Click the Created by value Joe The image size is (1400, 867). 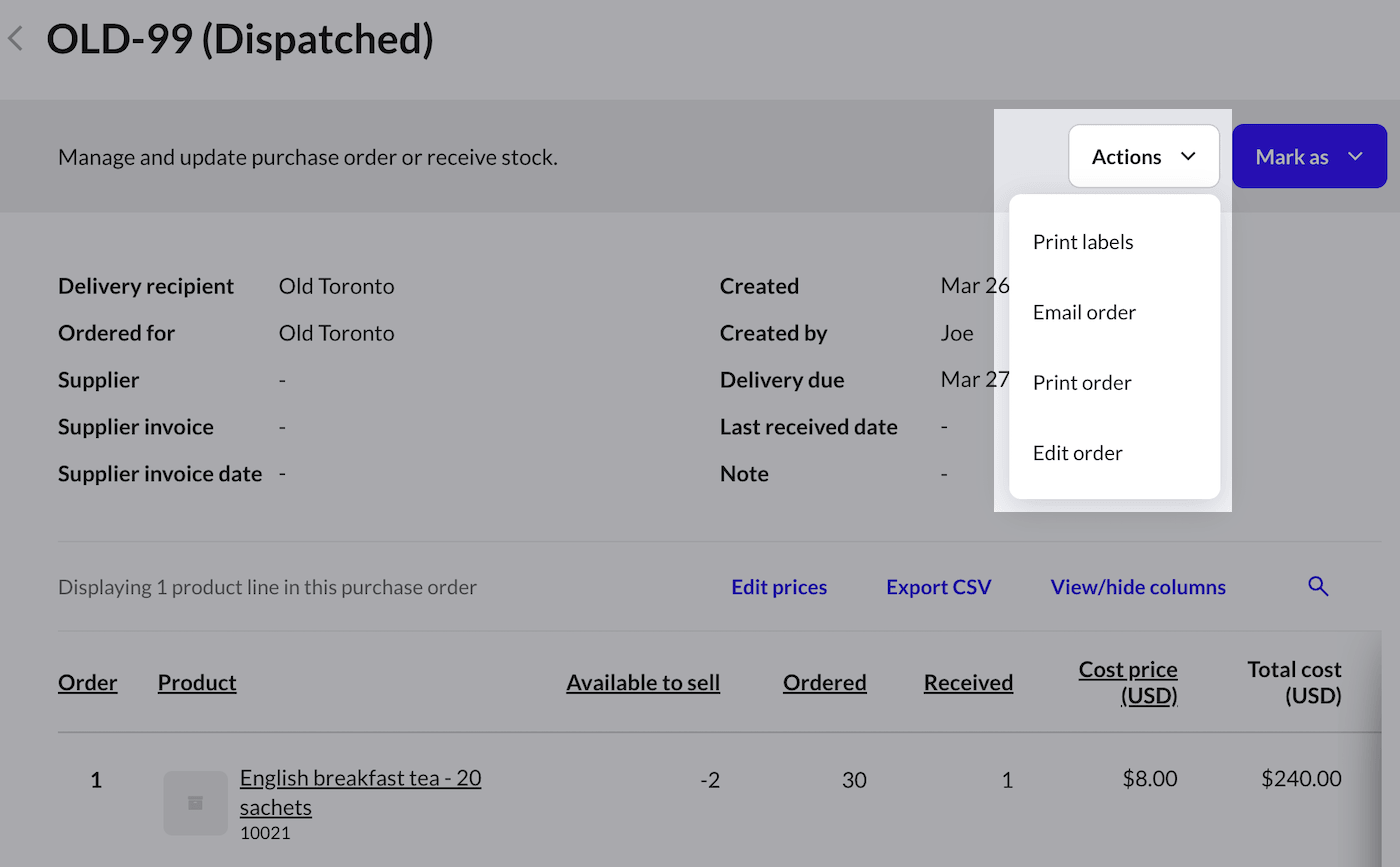pyautogui.click(x=957, y=333)
